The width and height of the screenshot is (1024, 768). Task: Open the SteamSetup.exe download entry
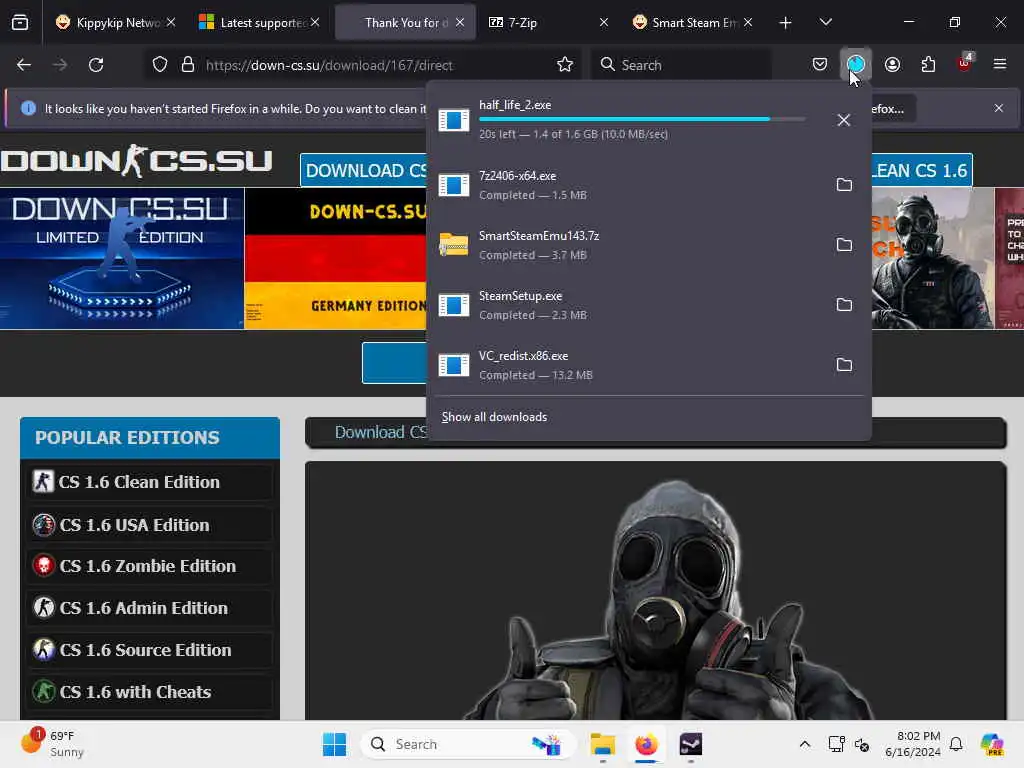coord(627,305)
